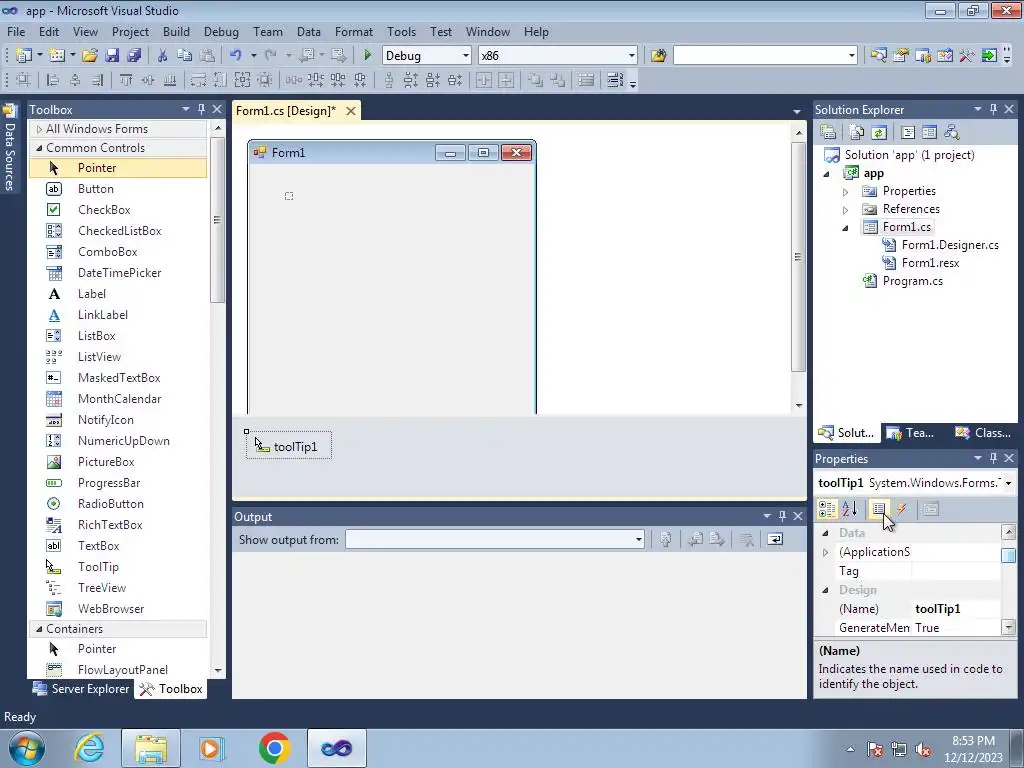Switch to the Server Explorer tab

[81, 689]
